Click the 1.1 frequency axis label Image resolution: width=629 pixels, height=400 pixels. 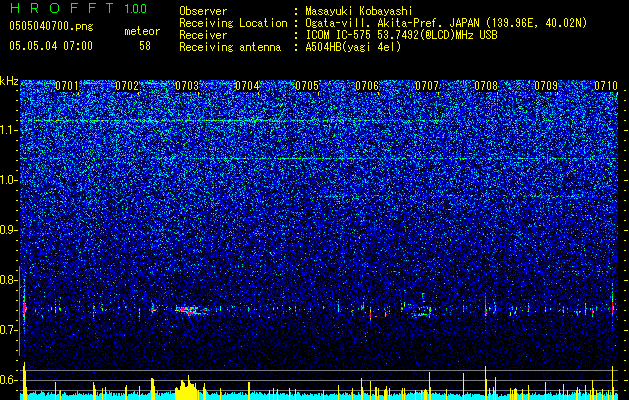click(8, 130)
